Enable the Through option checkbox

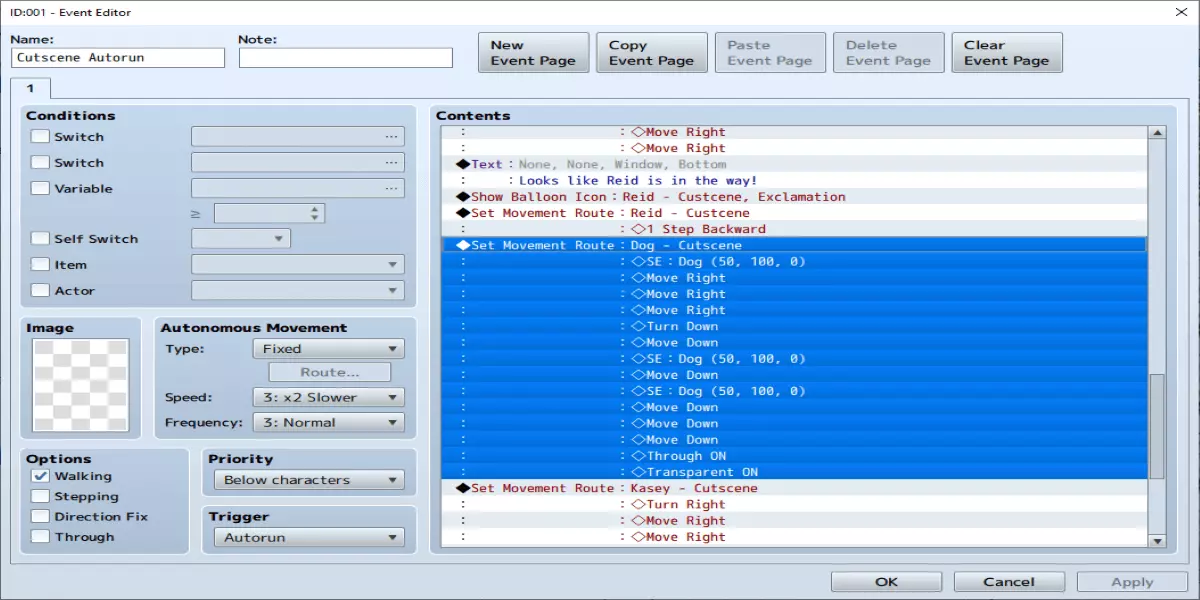[x=40, y=537]
